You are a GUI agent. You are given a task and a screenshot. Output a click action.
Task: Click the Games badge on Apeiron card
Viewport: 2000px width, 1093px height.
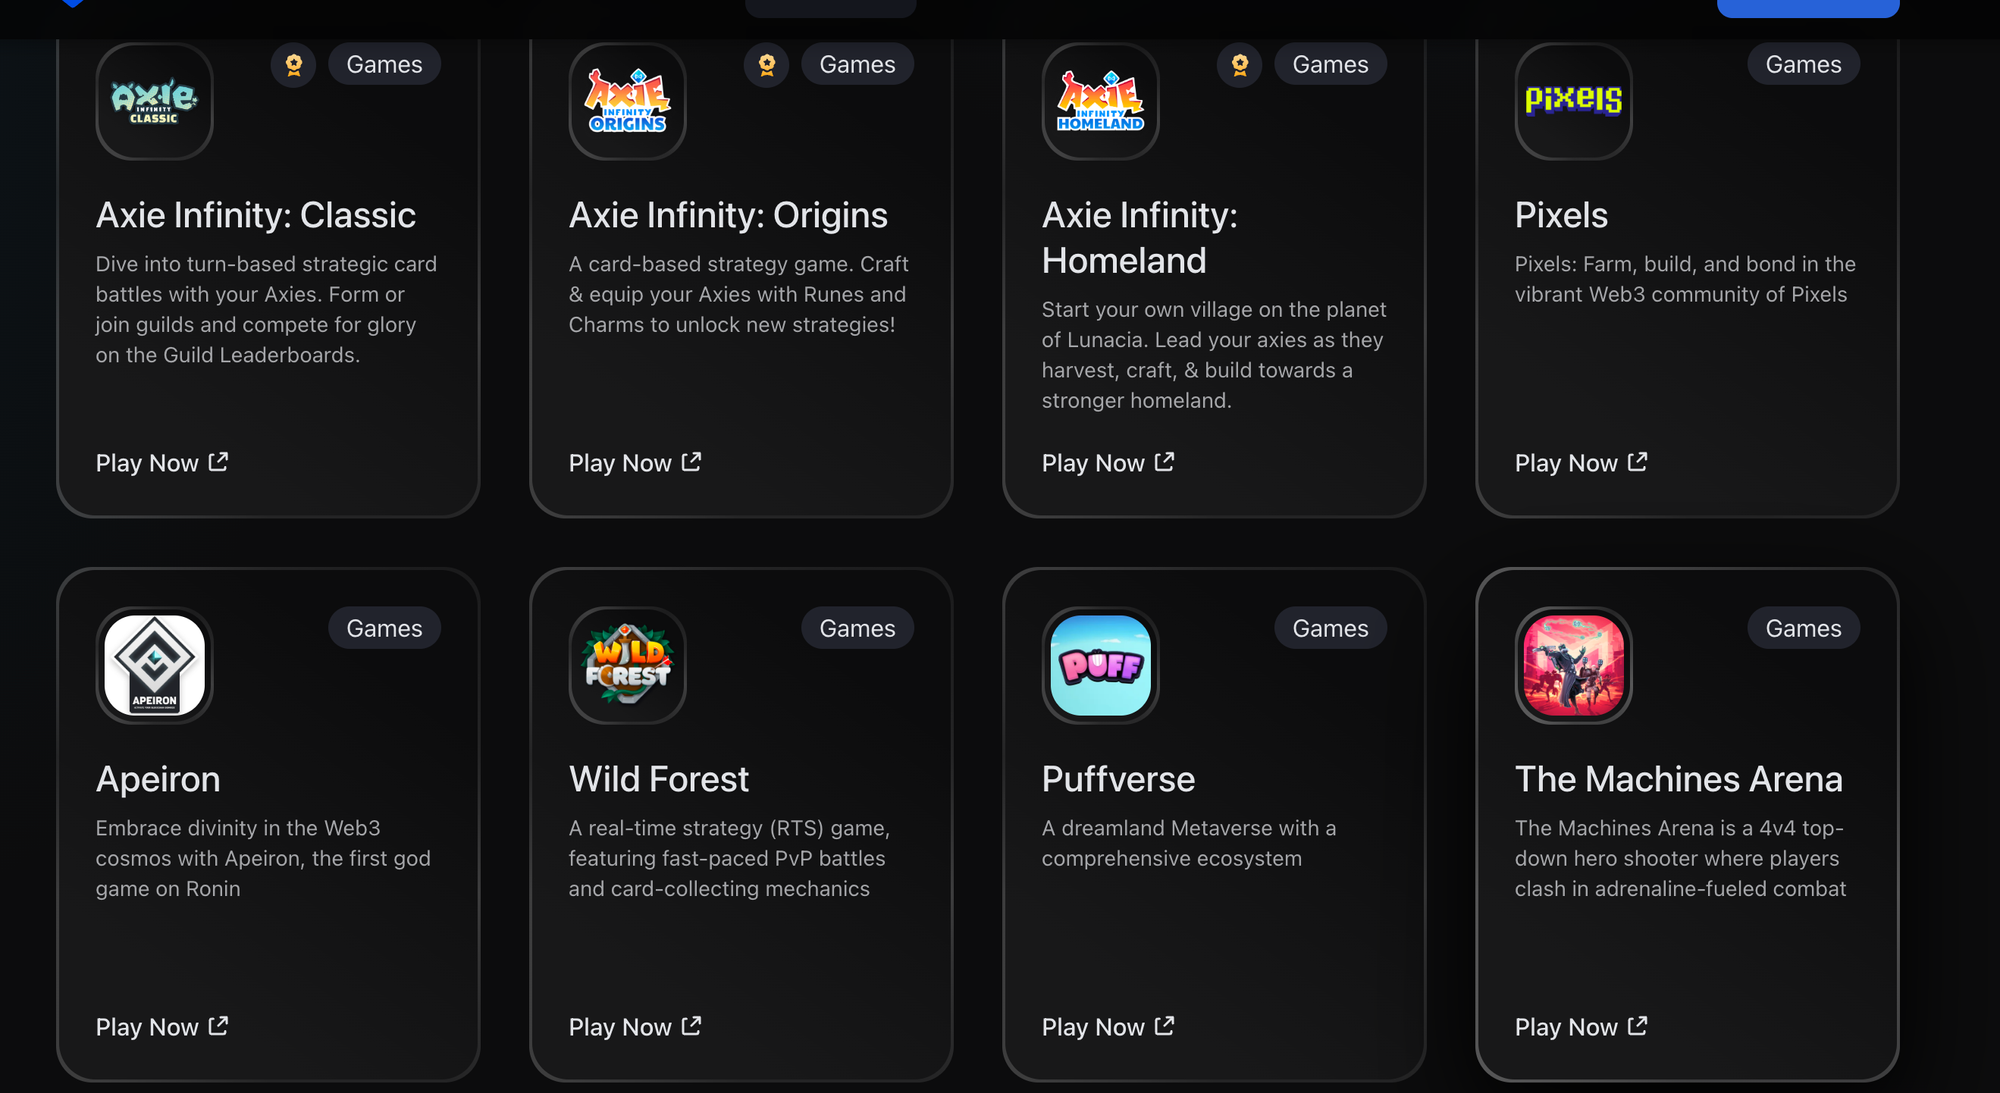384,629
